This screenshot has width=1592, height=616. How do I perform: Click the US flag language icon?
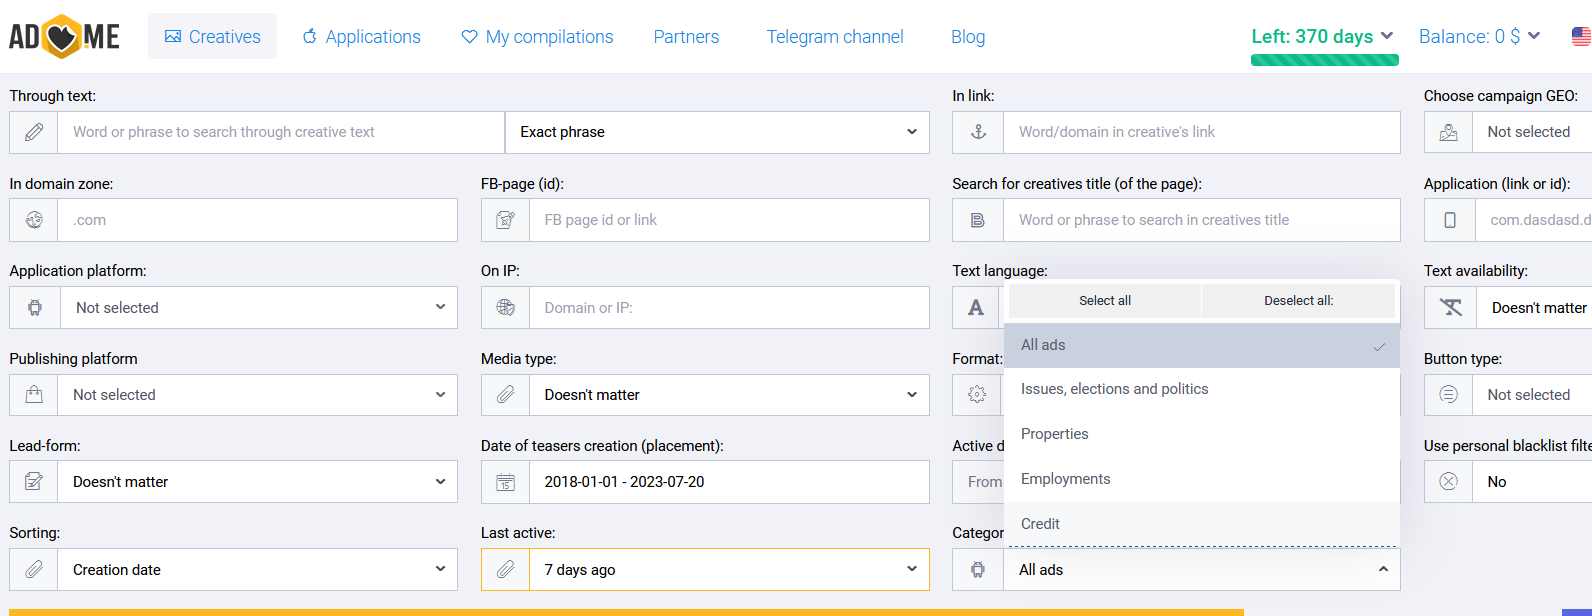point(1581,37)
